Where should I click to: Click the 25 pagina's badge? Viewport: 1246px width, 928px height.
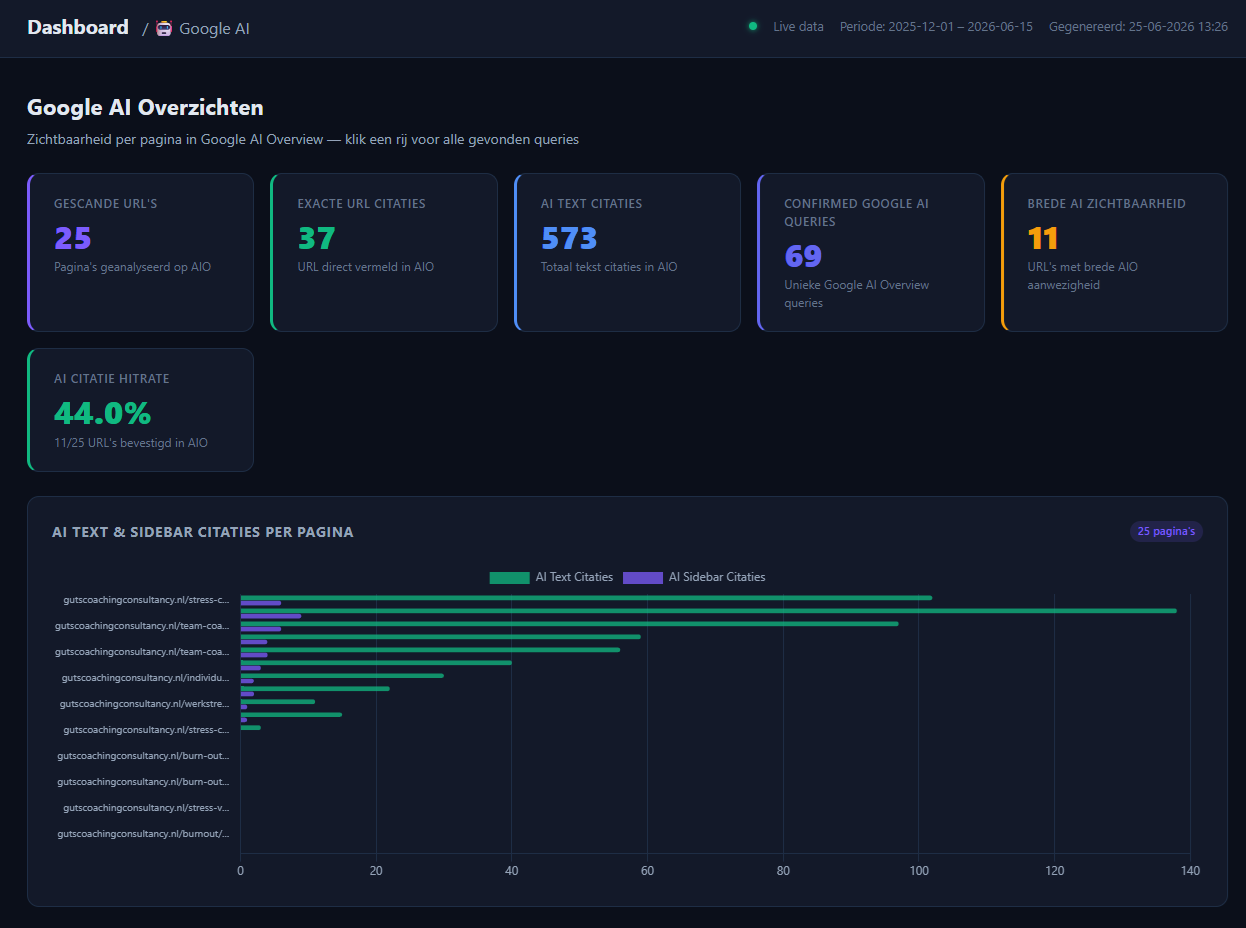pos(1166,531)
